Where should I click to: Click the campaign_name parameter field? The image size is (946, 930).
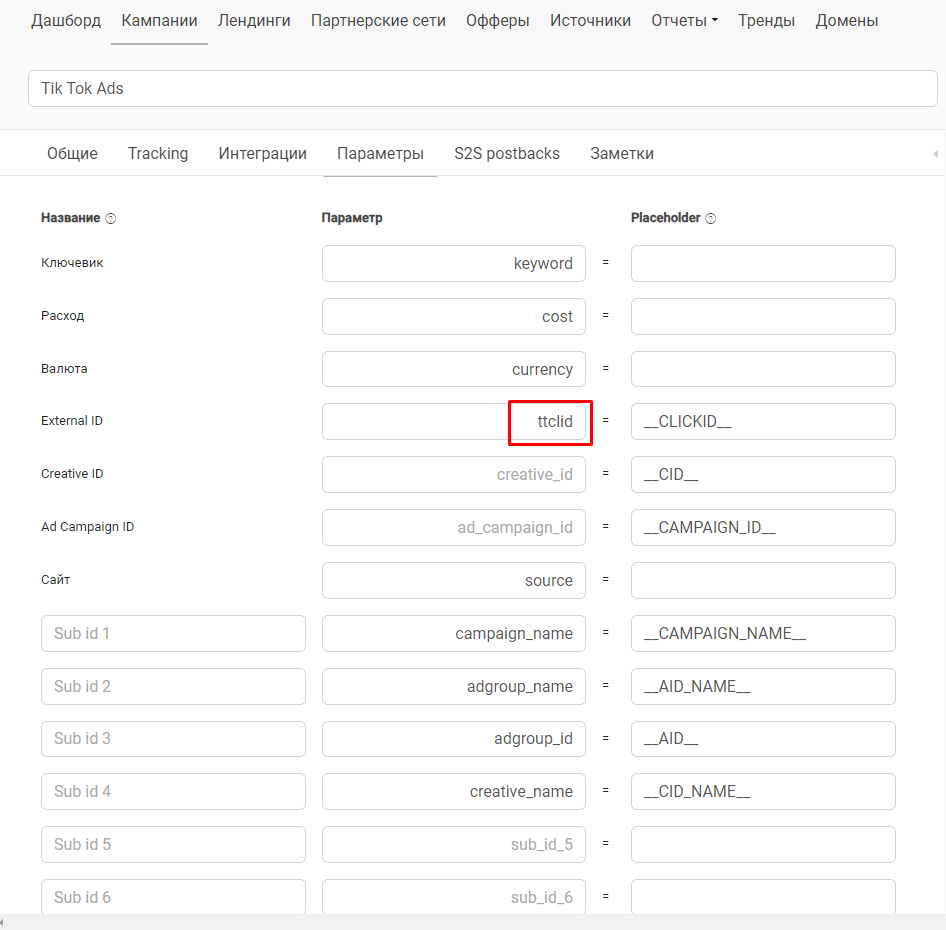454,633
